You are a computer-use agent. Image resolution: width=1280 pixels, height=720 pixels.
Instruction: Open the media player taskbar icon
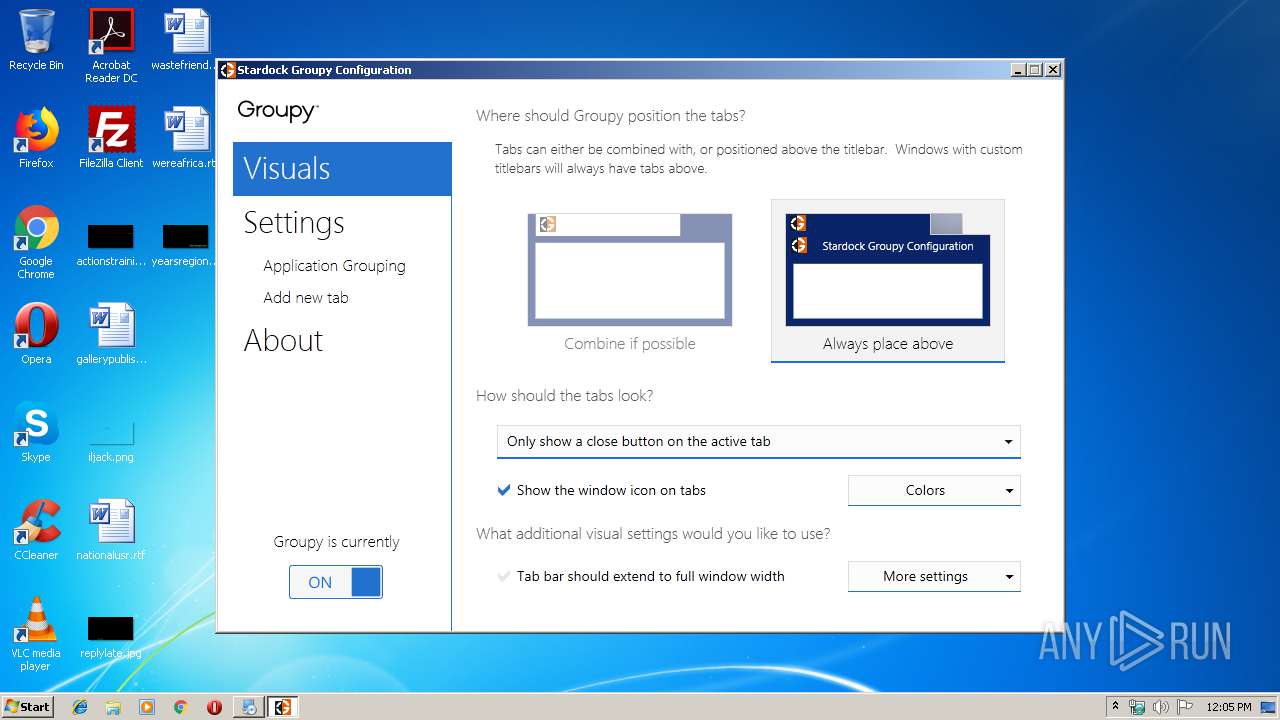click(x=147, y=707)
